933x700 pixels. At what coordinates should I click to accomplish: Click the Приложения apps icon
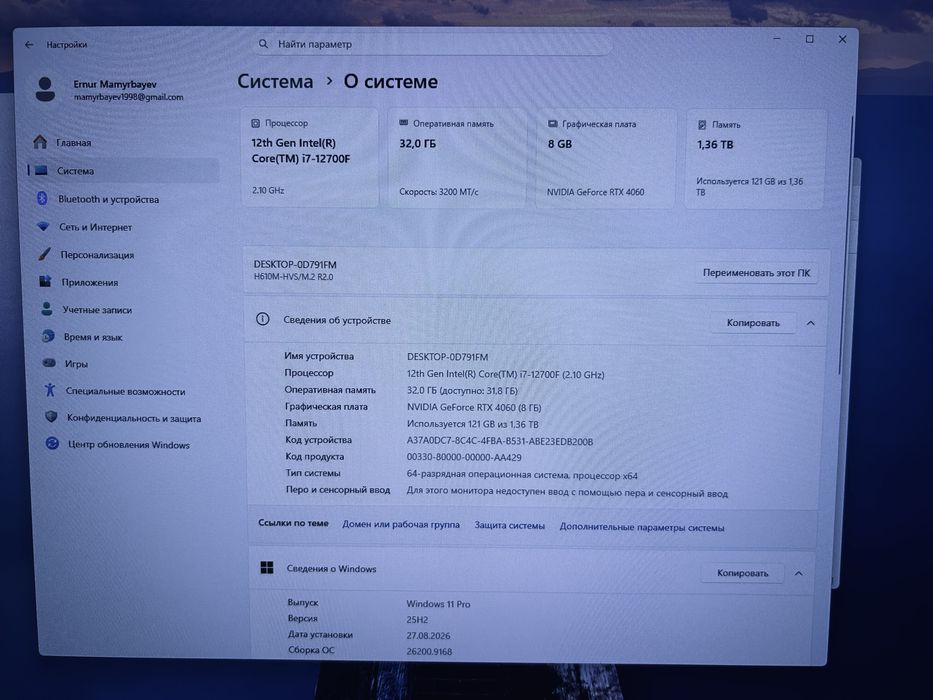tap(45, 282)
